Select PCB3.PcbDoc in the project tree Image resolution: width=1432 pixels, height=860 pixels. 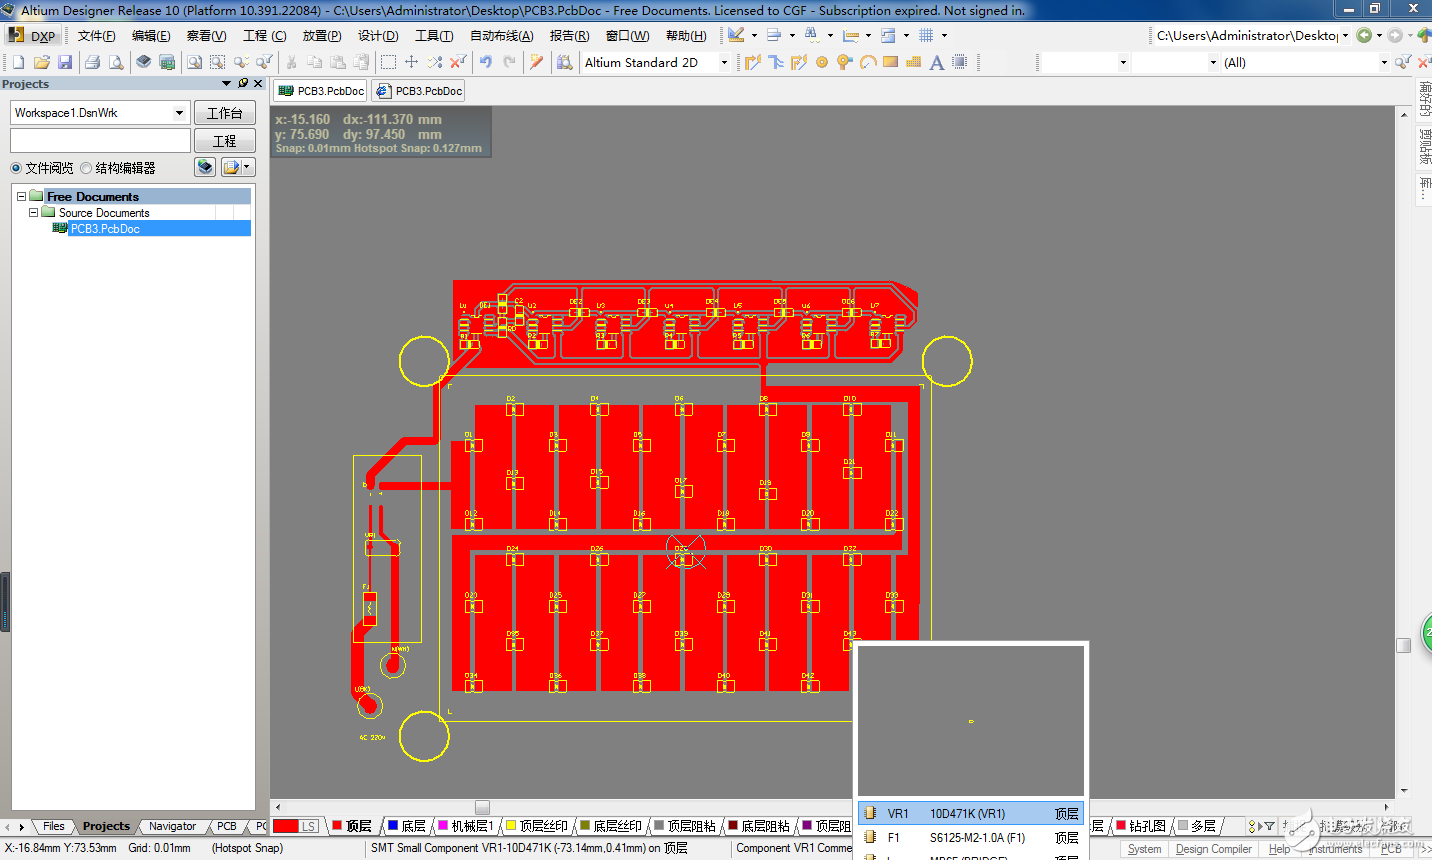click(105, 229)
